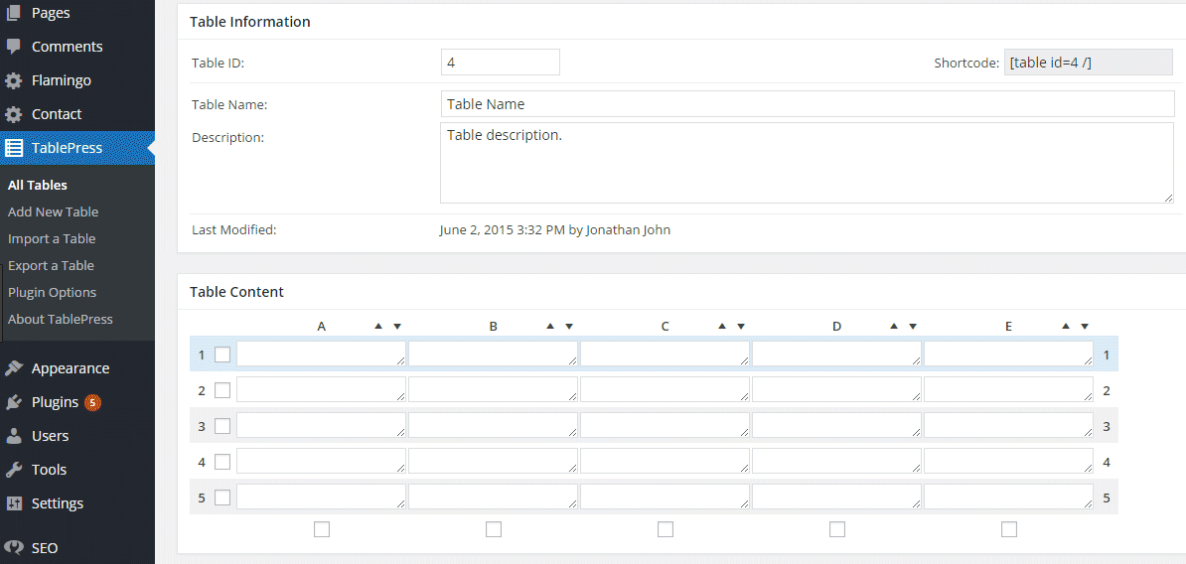Click the Plugins update count badge
The image size is (1186, 564).
click(92, 402)
